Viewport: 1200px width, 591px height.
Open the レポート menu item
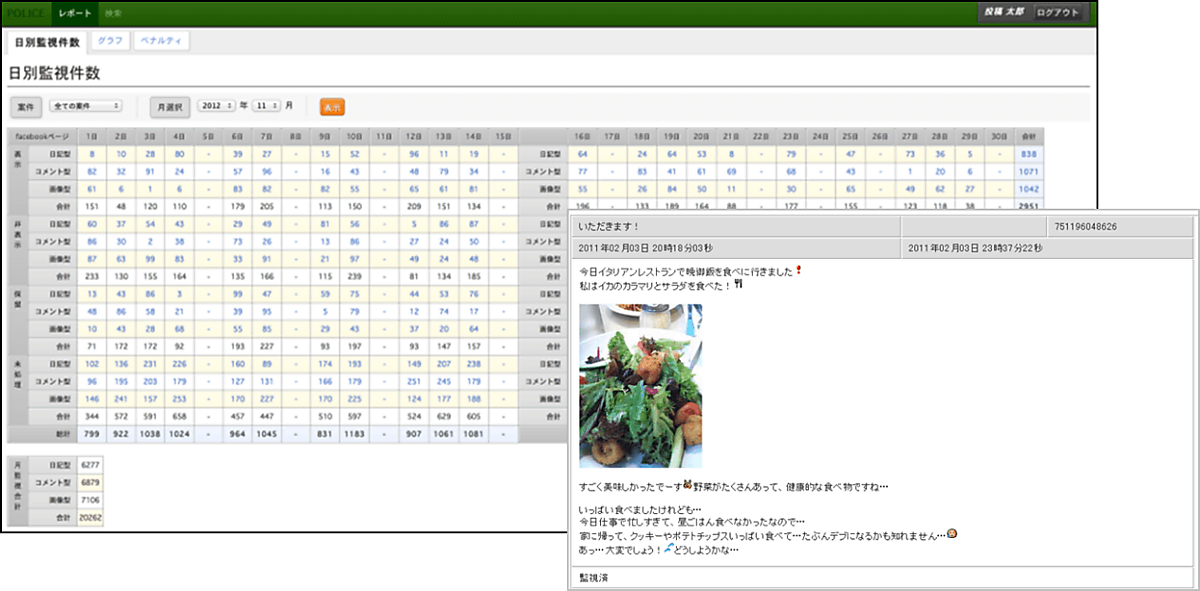pos(75,13)
